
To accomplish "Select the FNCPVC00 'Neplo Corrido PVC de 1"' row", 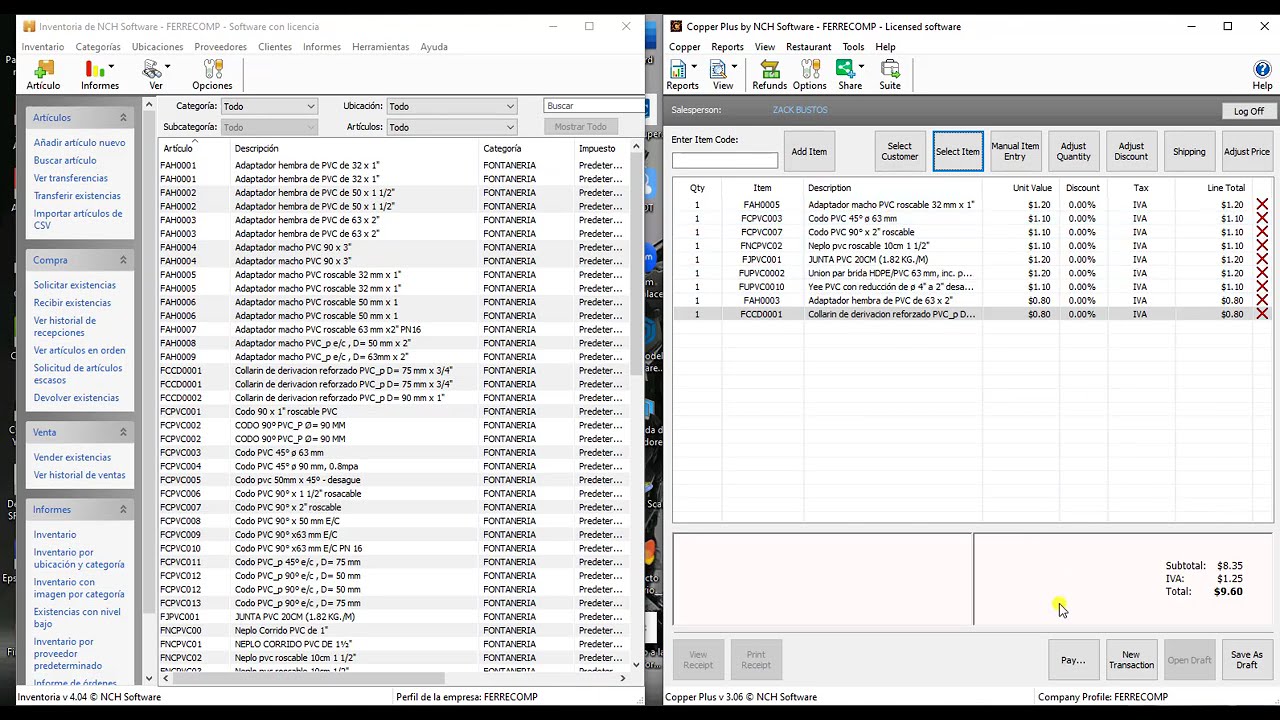I will point(394,630).
